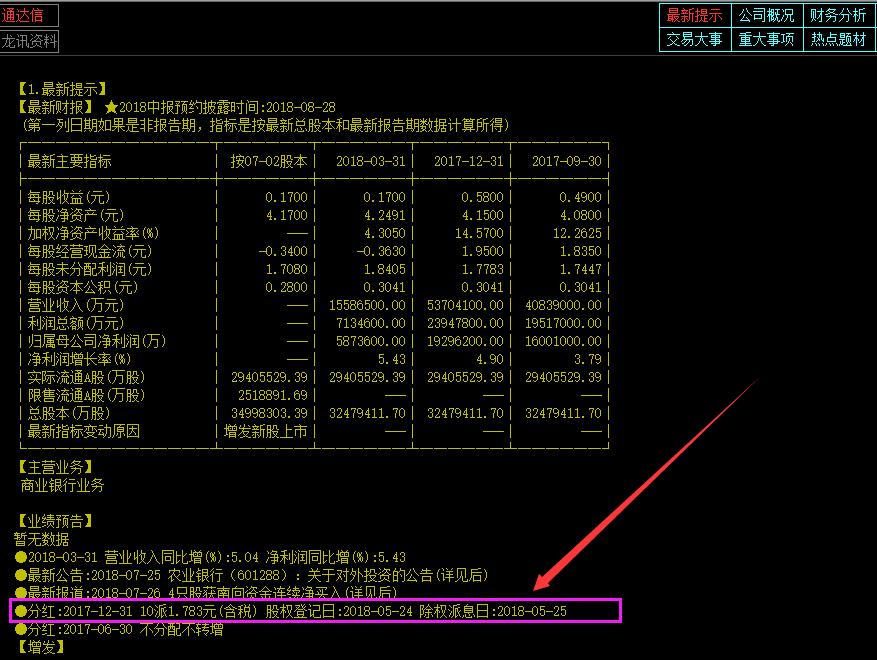877x660 pixels.
Task: Click the 总股本(万股) row label
Action: [x=68, y=413]
